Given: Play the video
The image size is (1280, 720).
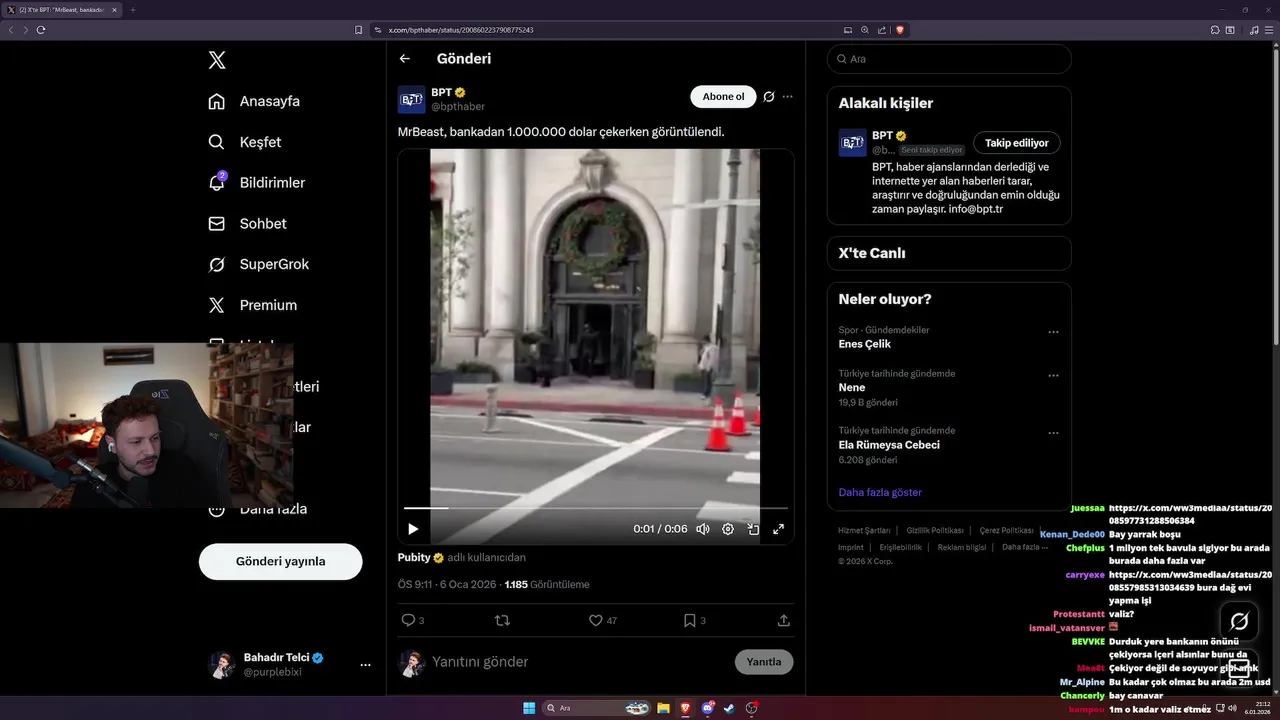Looking at the screenshot, I should click(x=413, y=529).
